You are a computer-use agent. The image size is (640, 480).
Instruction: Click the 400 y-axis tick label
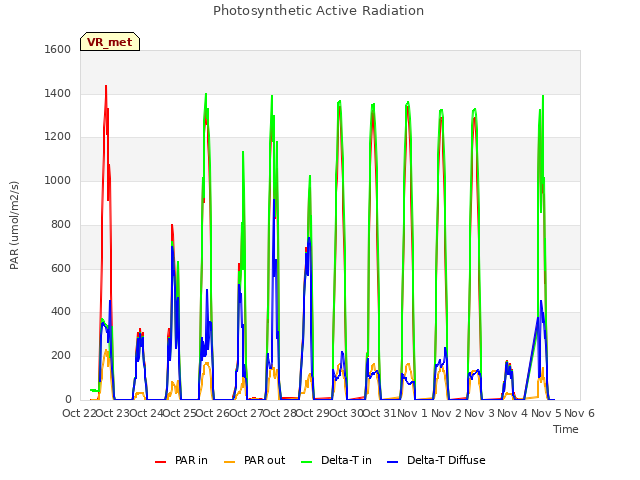coord(61,312)
